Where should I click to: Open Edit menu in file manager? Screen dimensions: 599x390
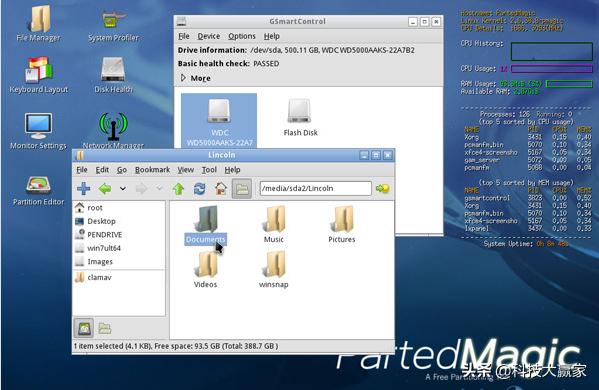click(102, 170)
